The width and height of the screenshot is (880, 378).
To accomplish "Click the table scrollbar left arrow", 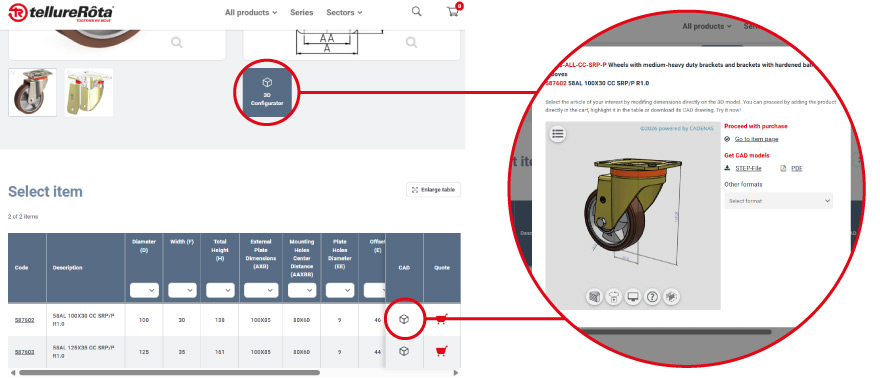I will [12, 372].
